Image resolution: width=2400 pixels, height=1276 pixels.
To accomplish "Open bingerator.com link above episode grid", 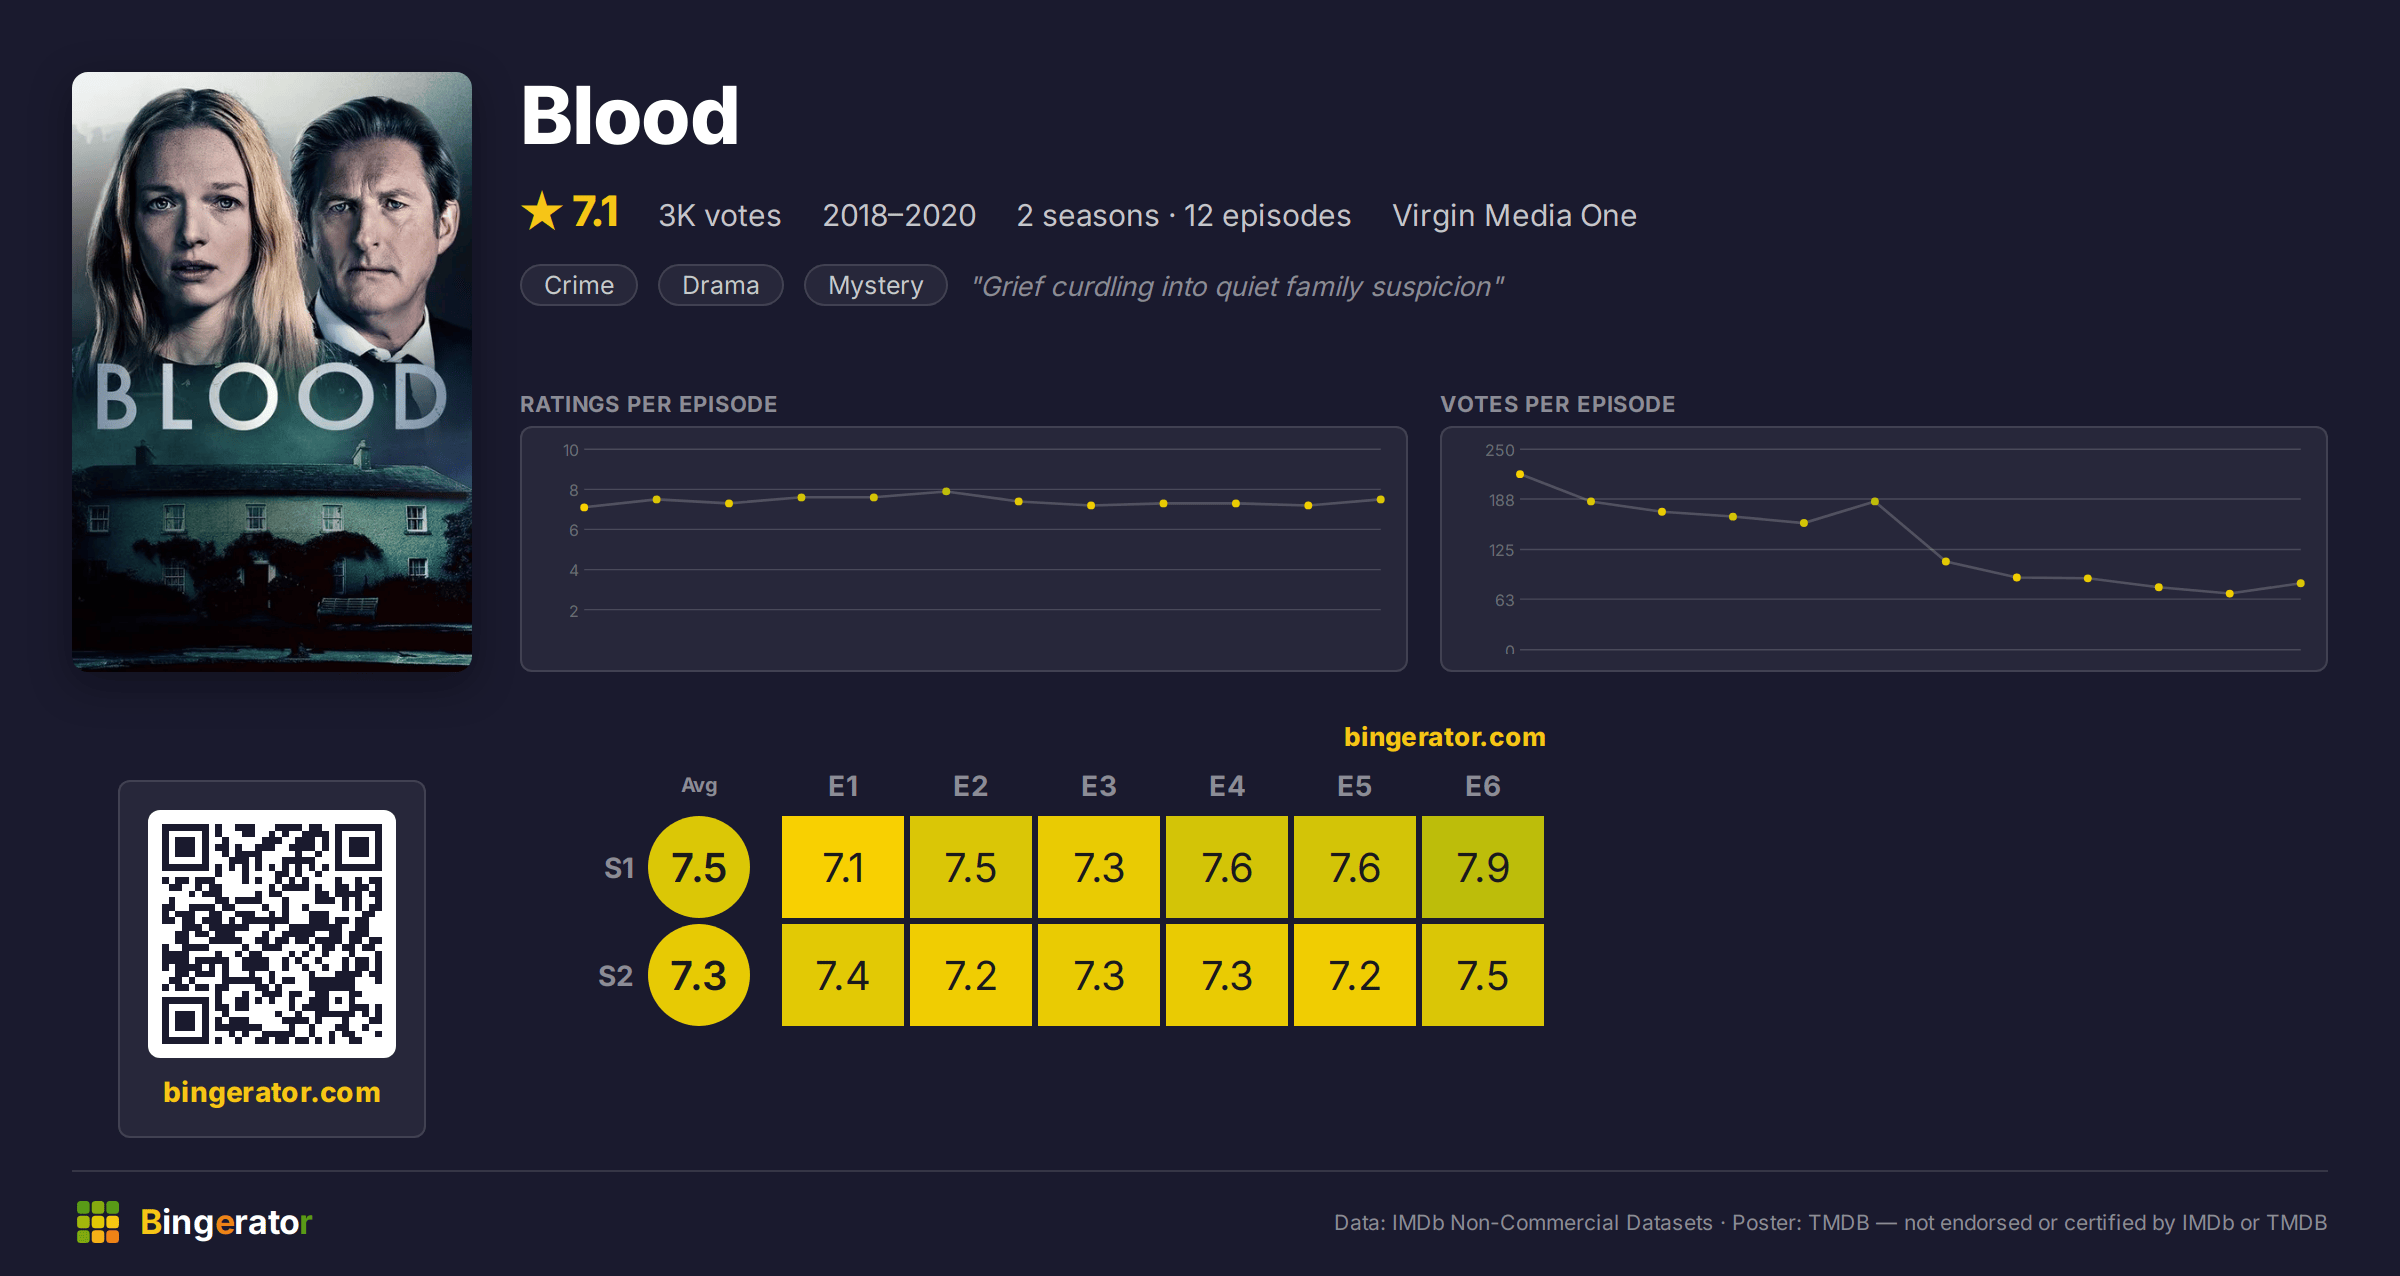I will pyautogui.click(x=1444, y=737).
